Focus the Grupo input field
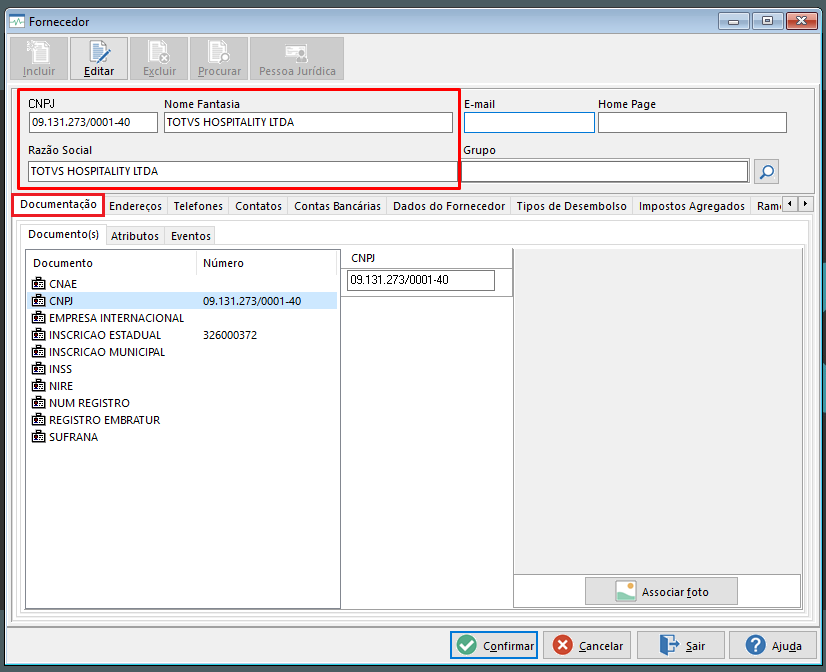The image size is (826, 672). (605, 172)
